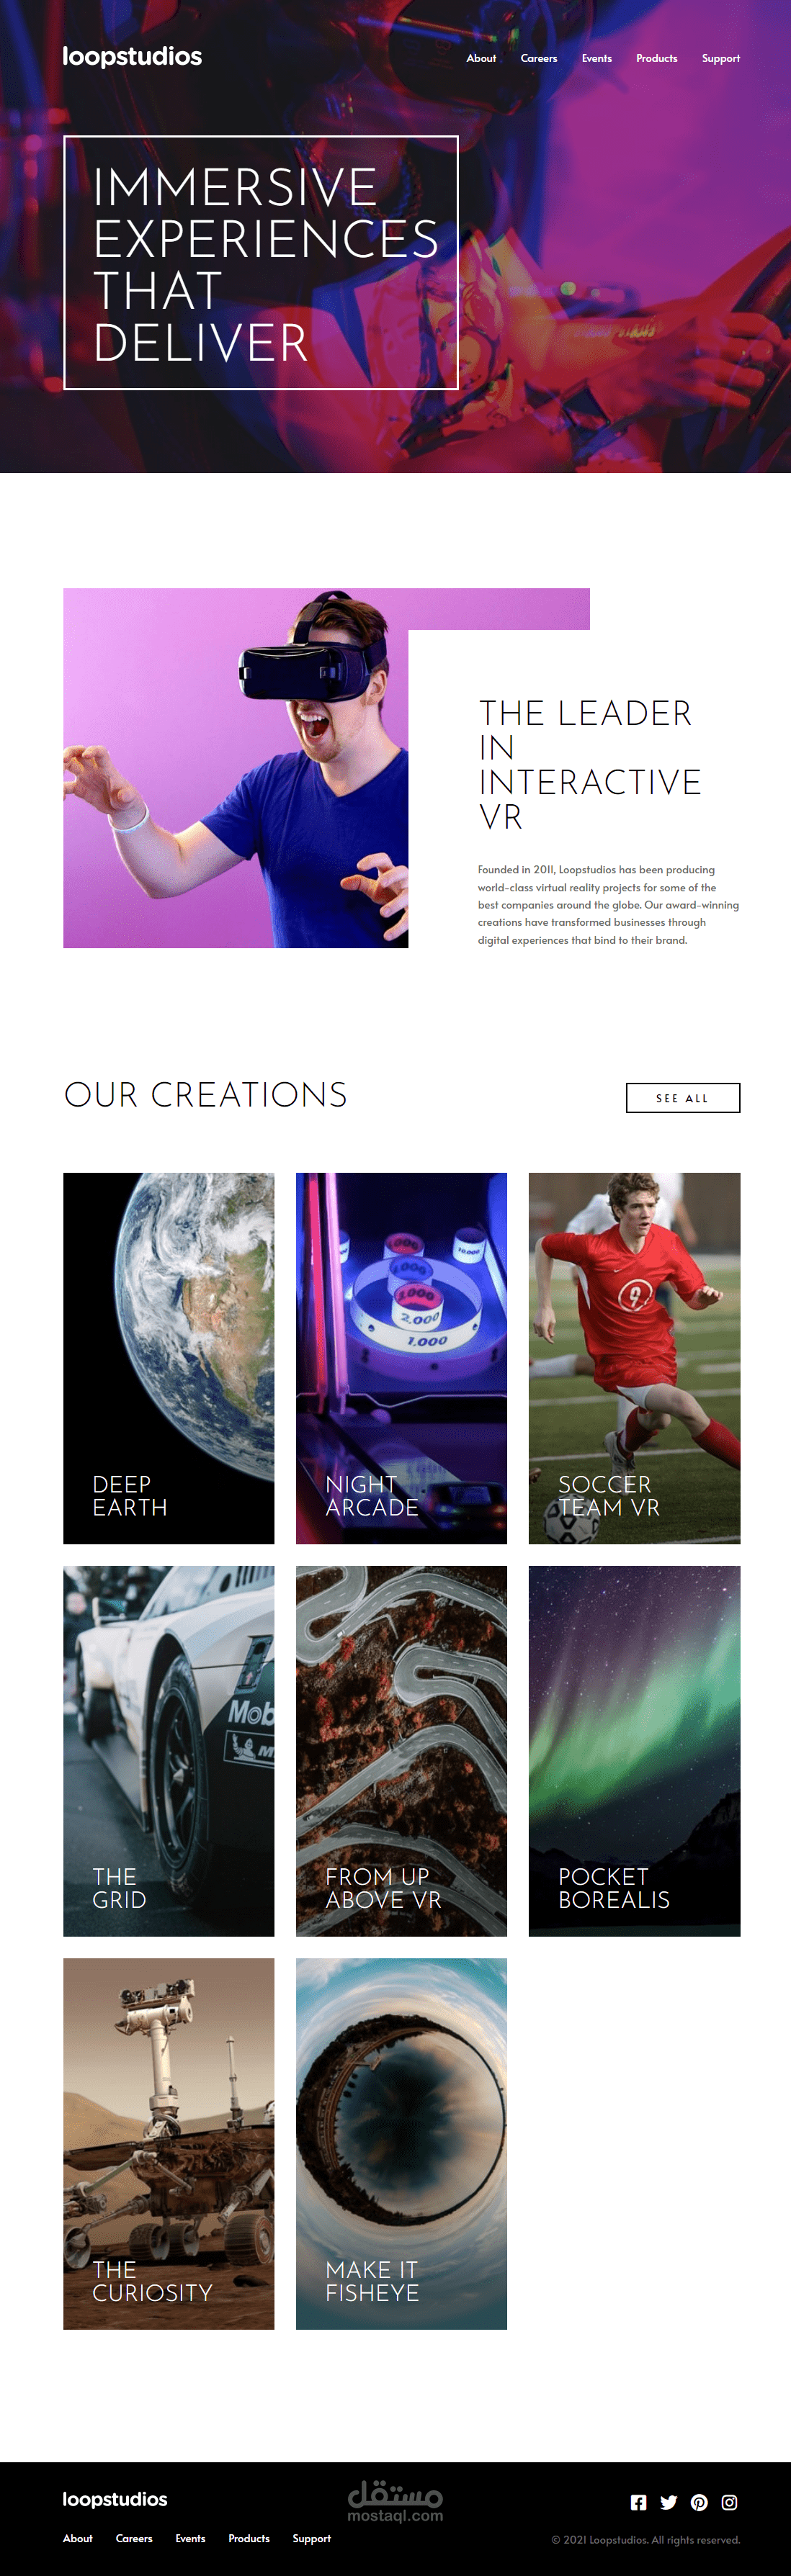
Task: Open The Curiosity rover card
Action: [169, 2143]
